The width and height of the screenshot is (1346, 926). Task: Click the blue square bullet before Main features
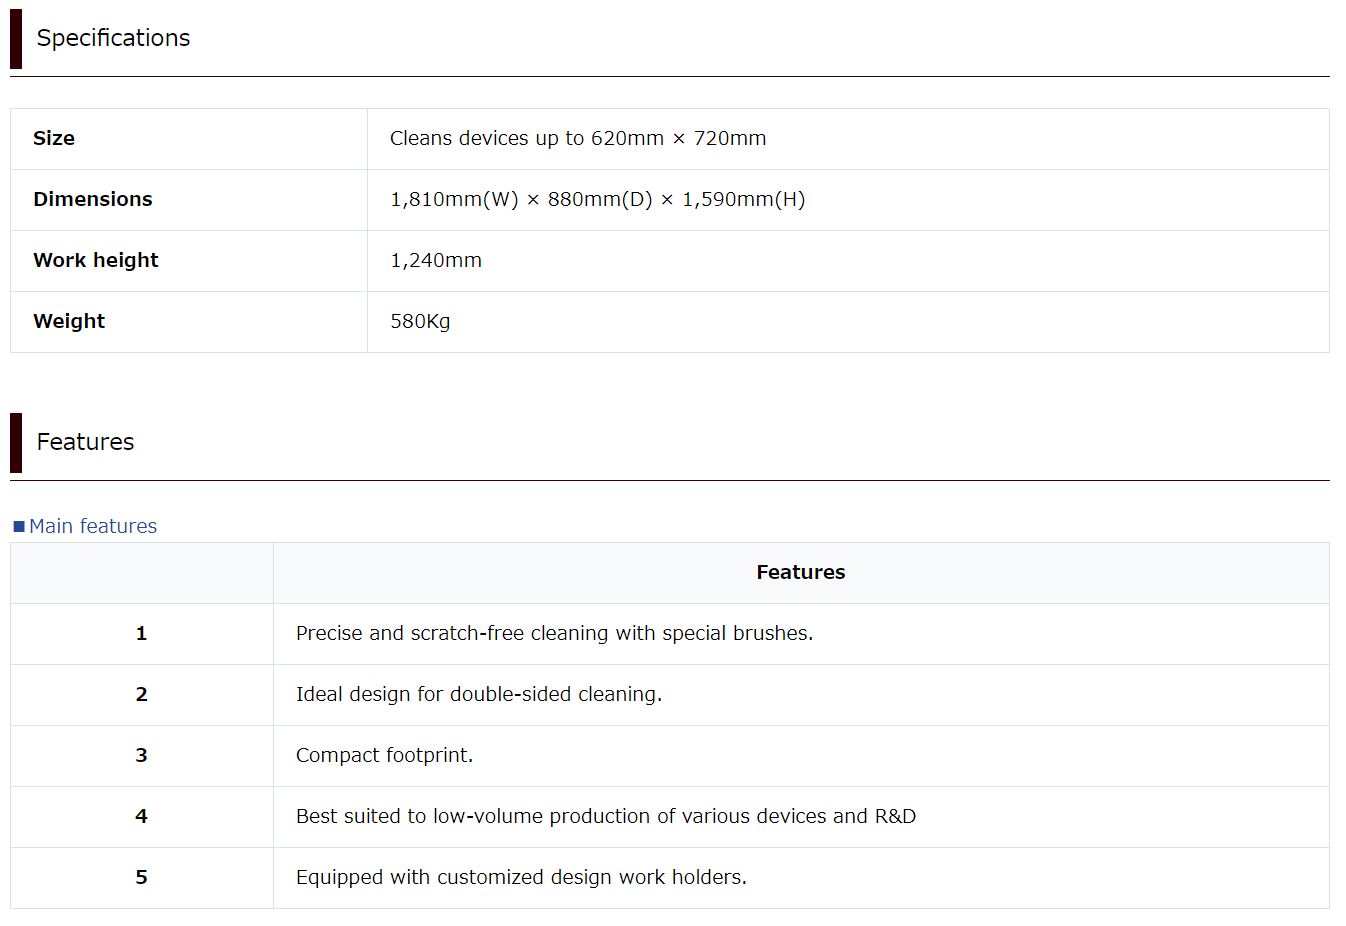pos(18,527)
